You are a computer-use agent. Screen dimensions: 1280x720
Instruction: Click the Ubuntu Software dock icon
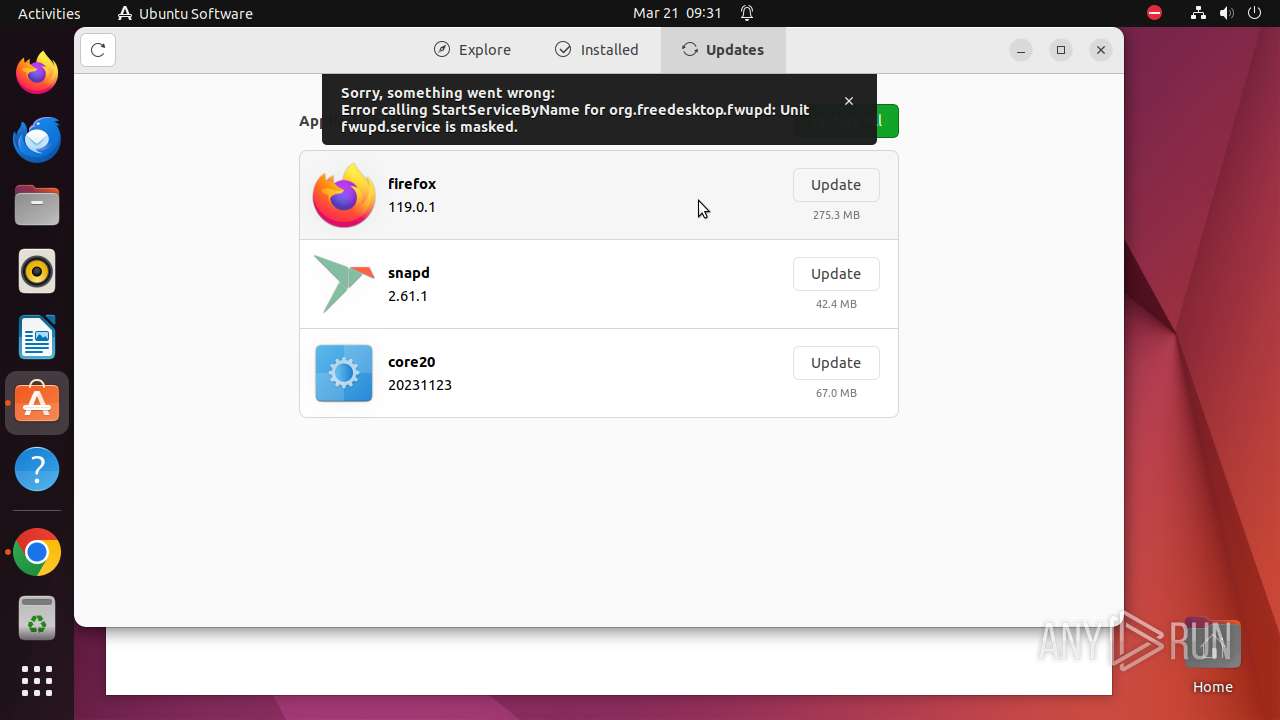click(x=37, y=403)
